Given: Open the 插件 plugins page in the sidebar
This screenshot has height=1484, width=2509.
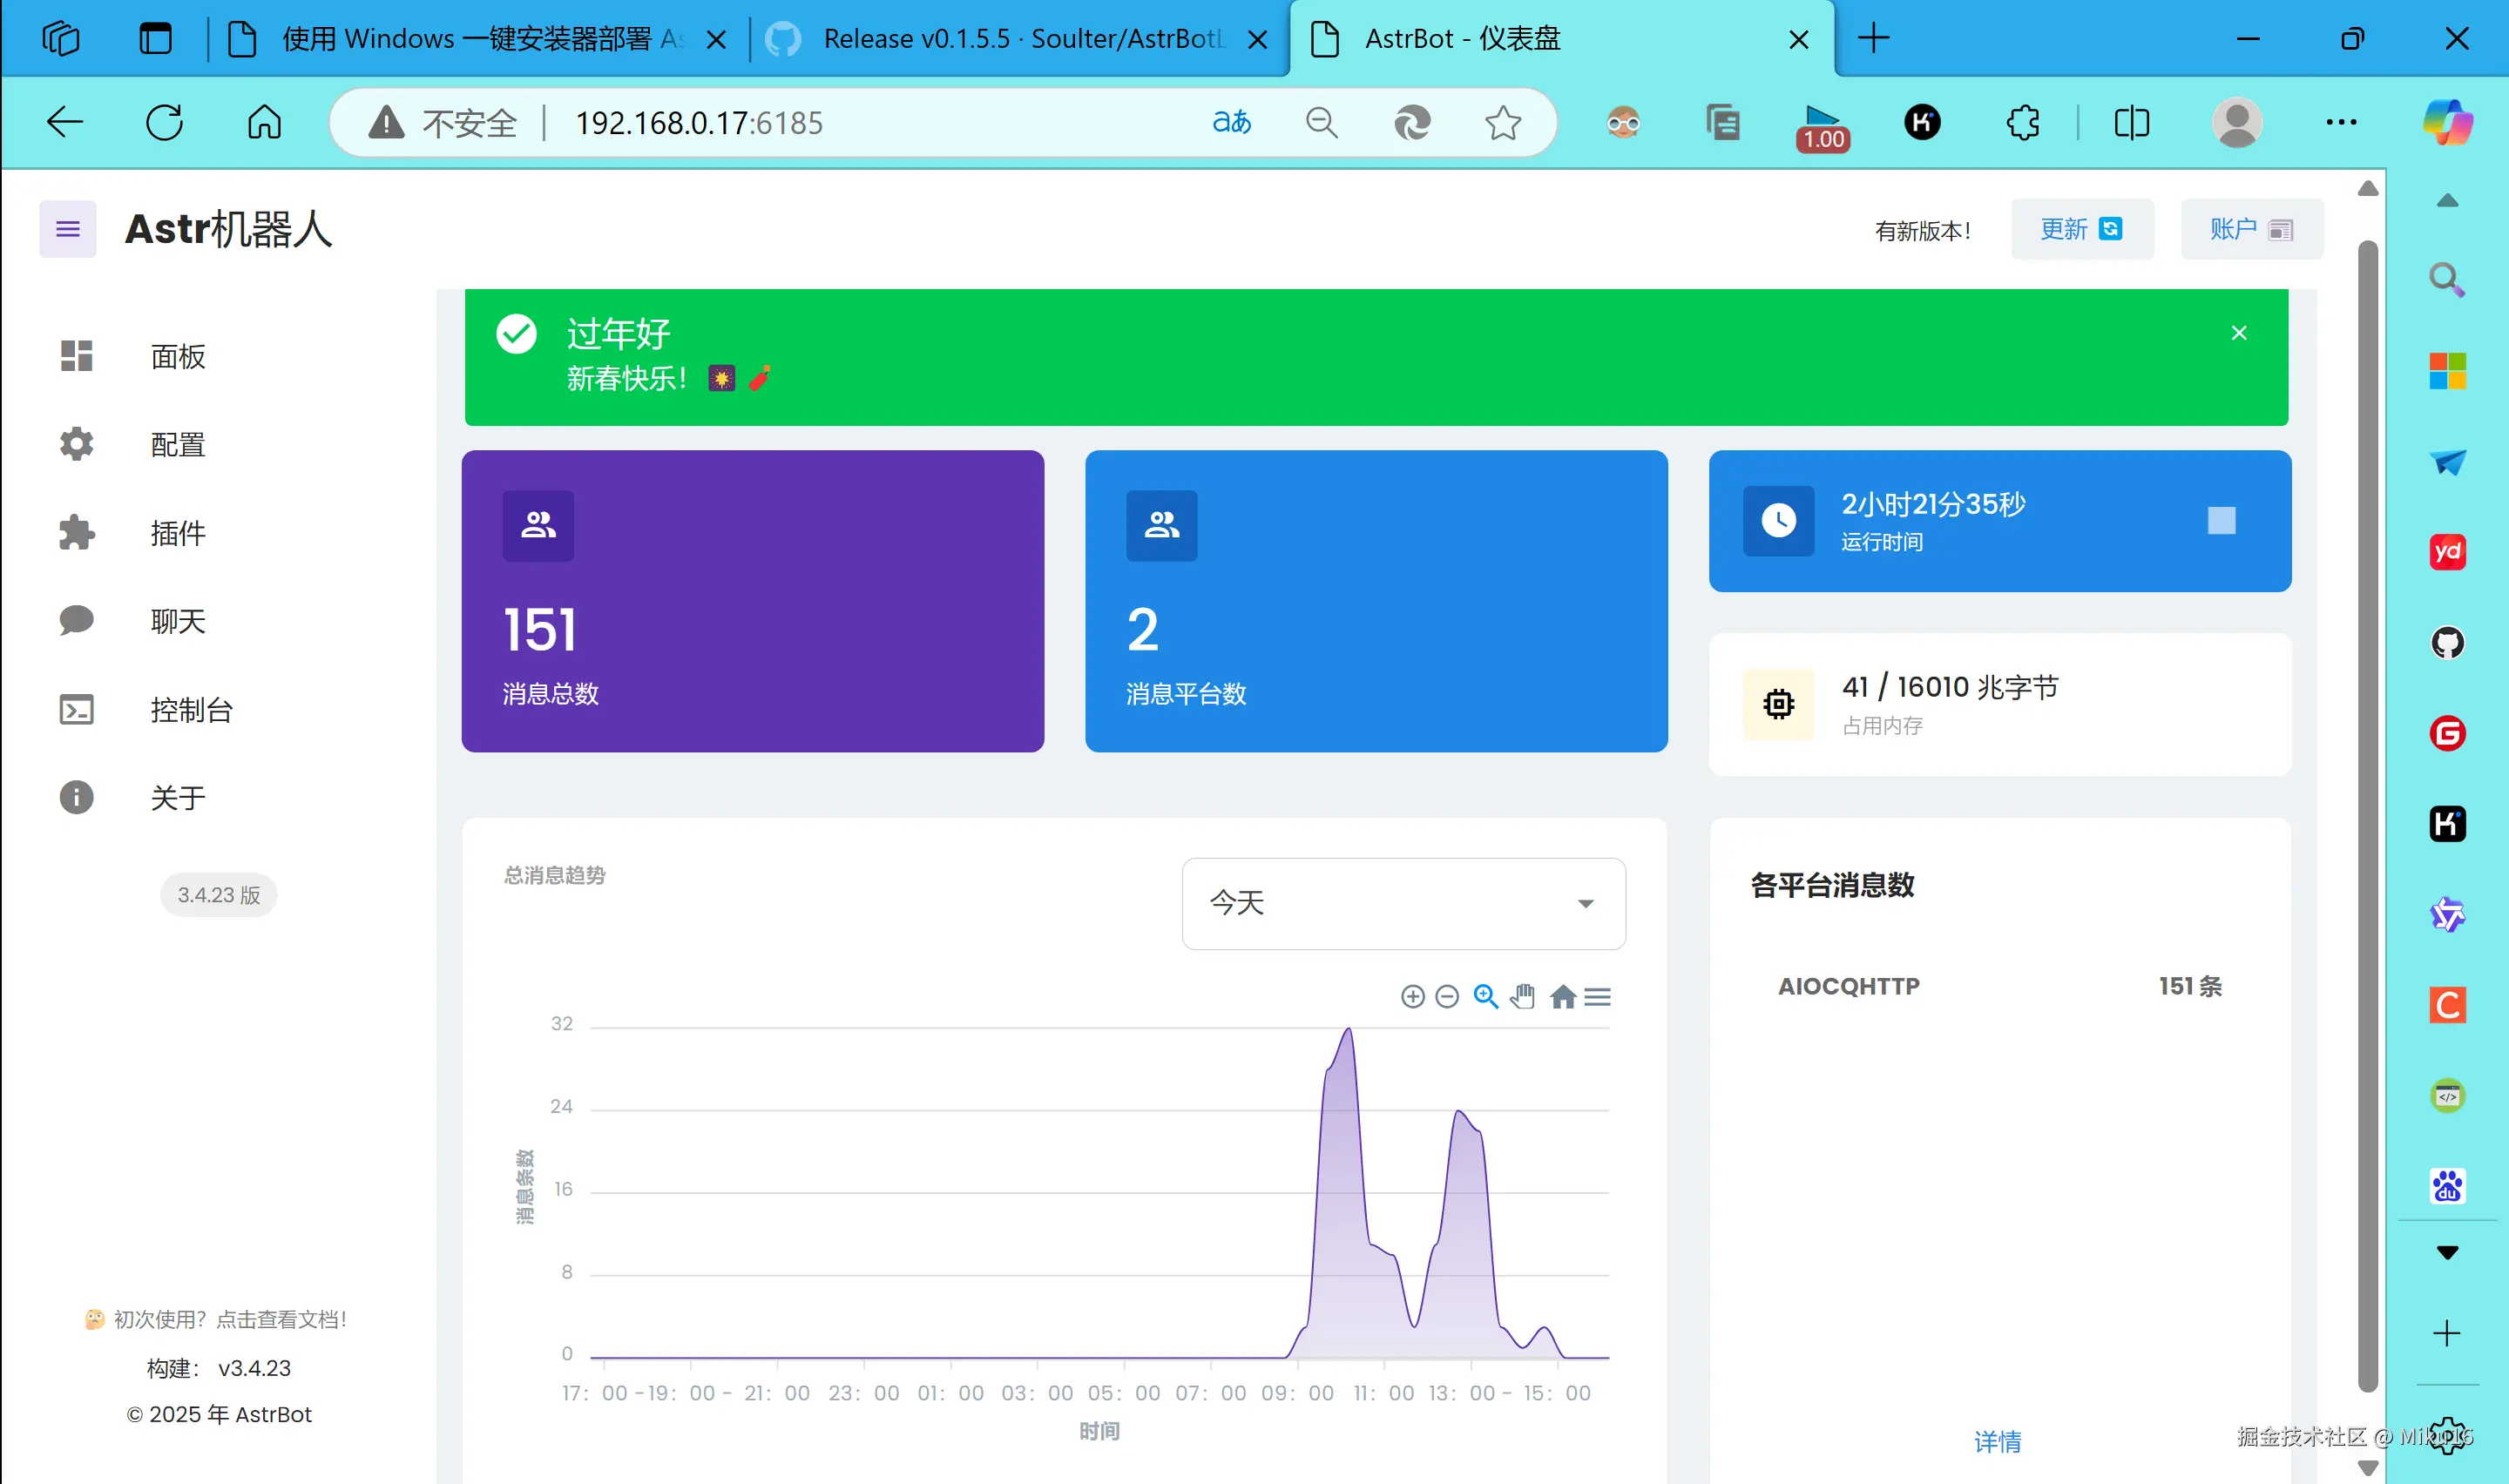Looking at the screenshot, I should pos(178,533).
